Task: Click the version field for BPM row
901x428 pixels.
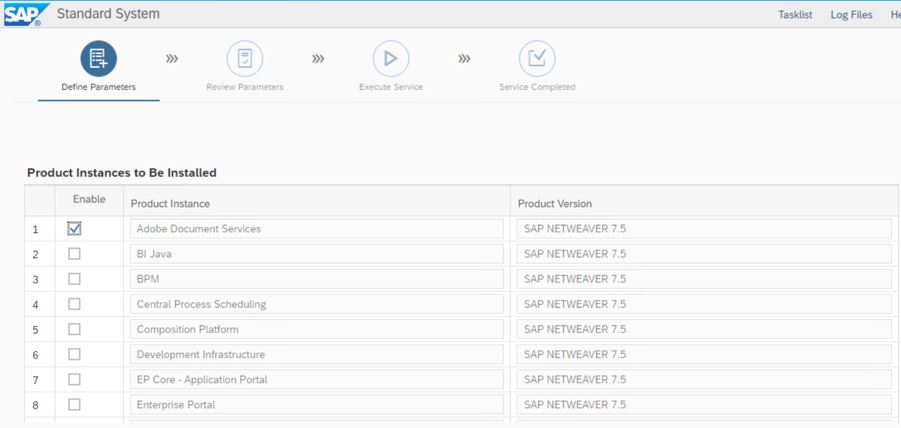Action: click(x=704, y=279)
